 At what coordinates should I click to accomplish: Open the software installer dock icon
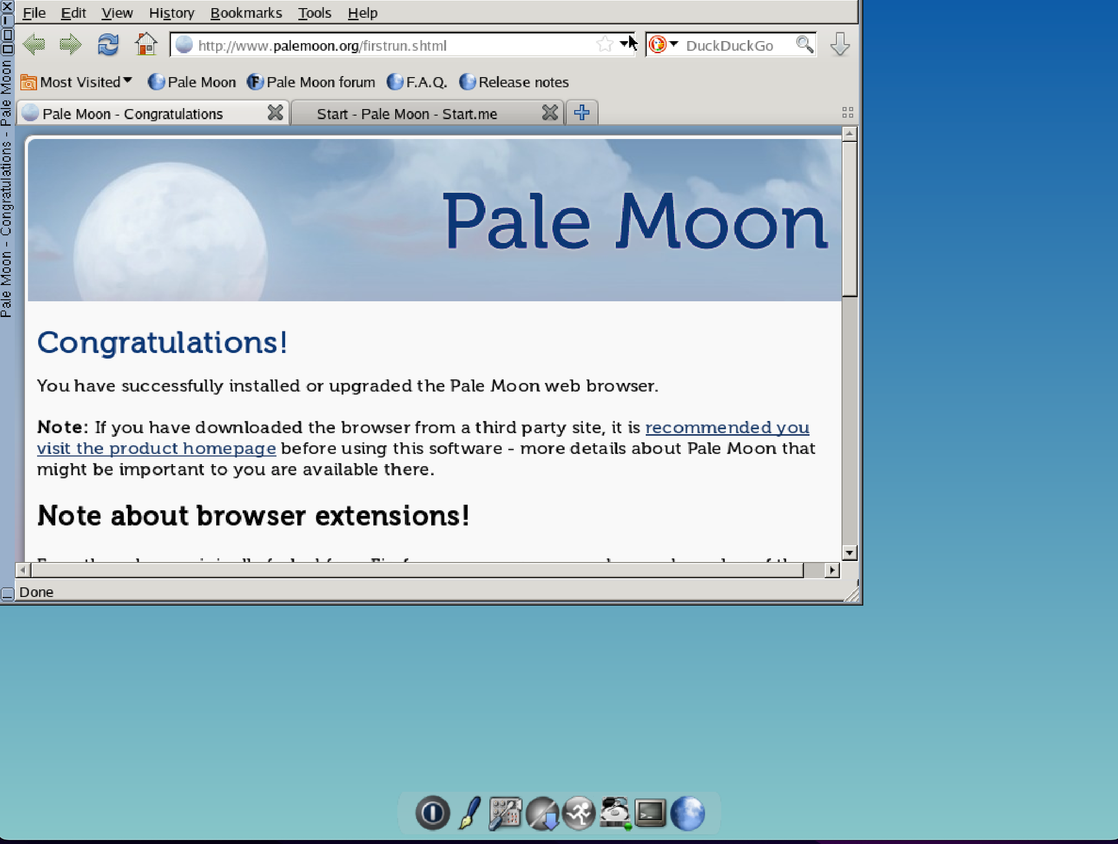(543, 813)
